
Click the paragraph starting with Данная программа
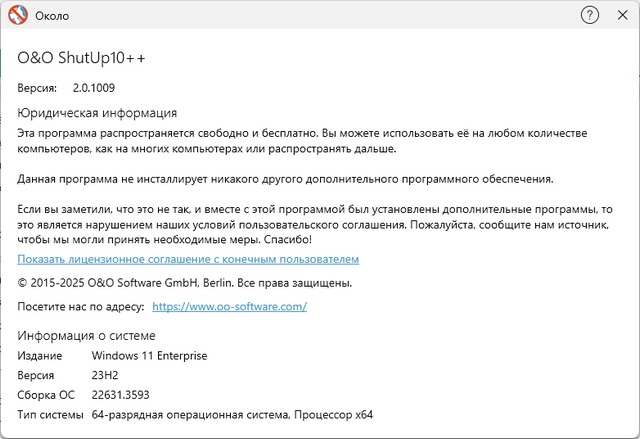[x=285, y=179]
